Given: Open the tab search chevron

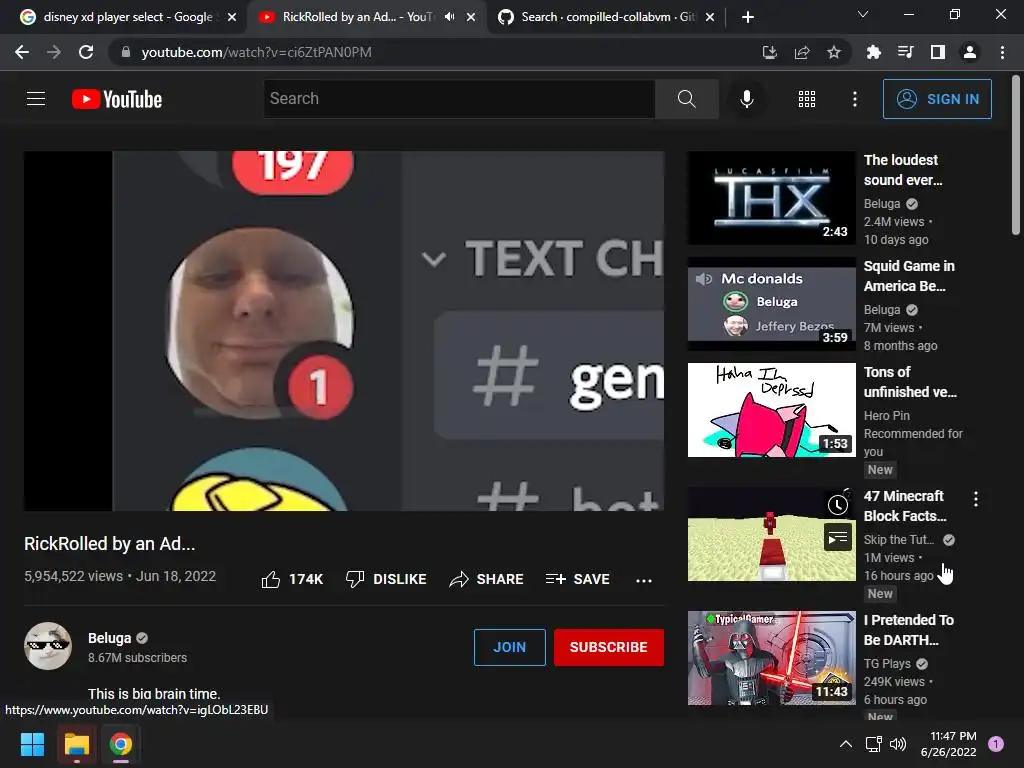Looking at the screenshot, I should pos(863,14).
